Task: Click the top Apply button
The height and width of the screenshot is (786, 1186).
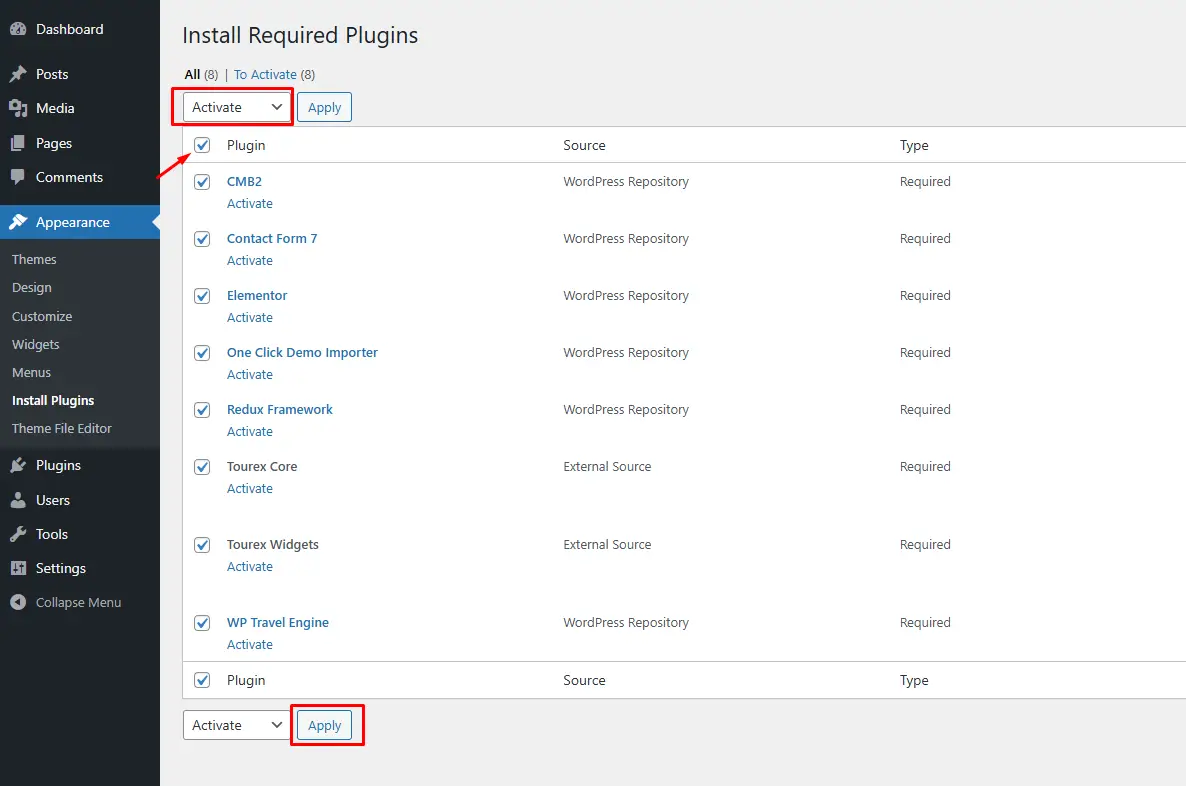Action: pyautogui.click(x=324, y=107)
